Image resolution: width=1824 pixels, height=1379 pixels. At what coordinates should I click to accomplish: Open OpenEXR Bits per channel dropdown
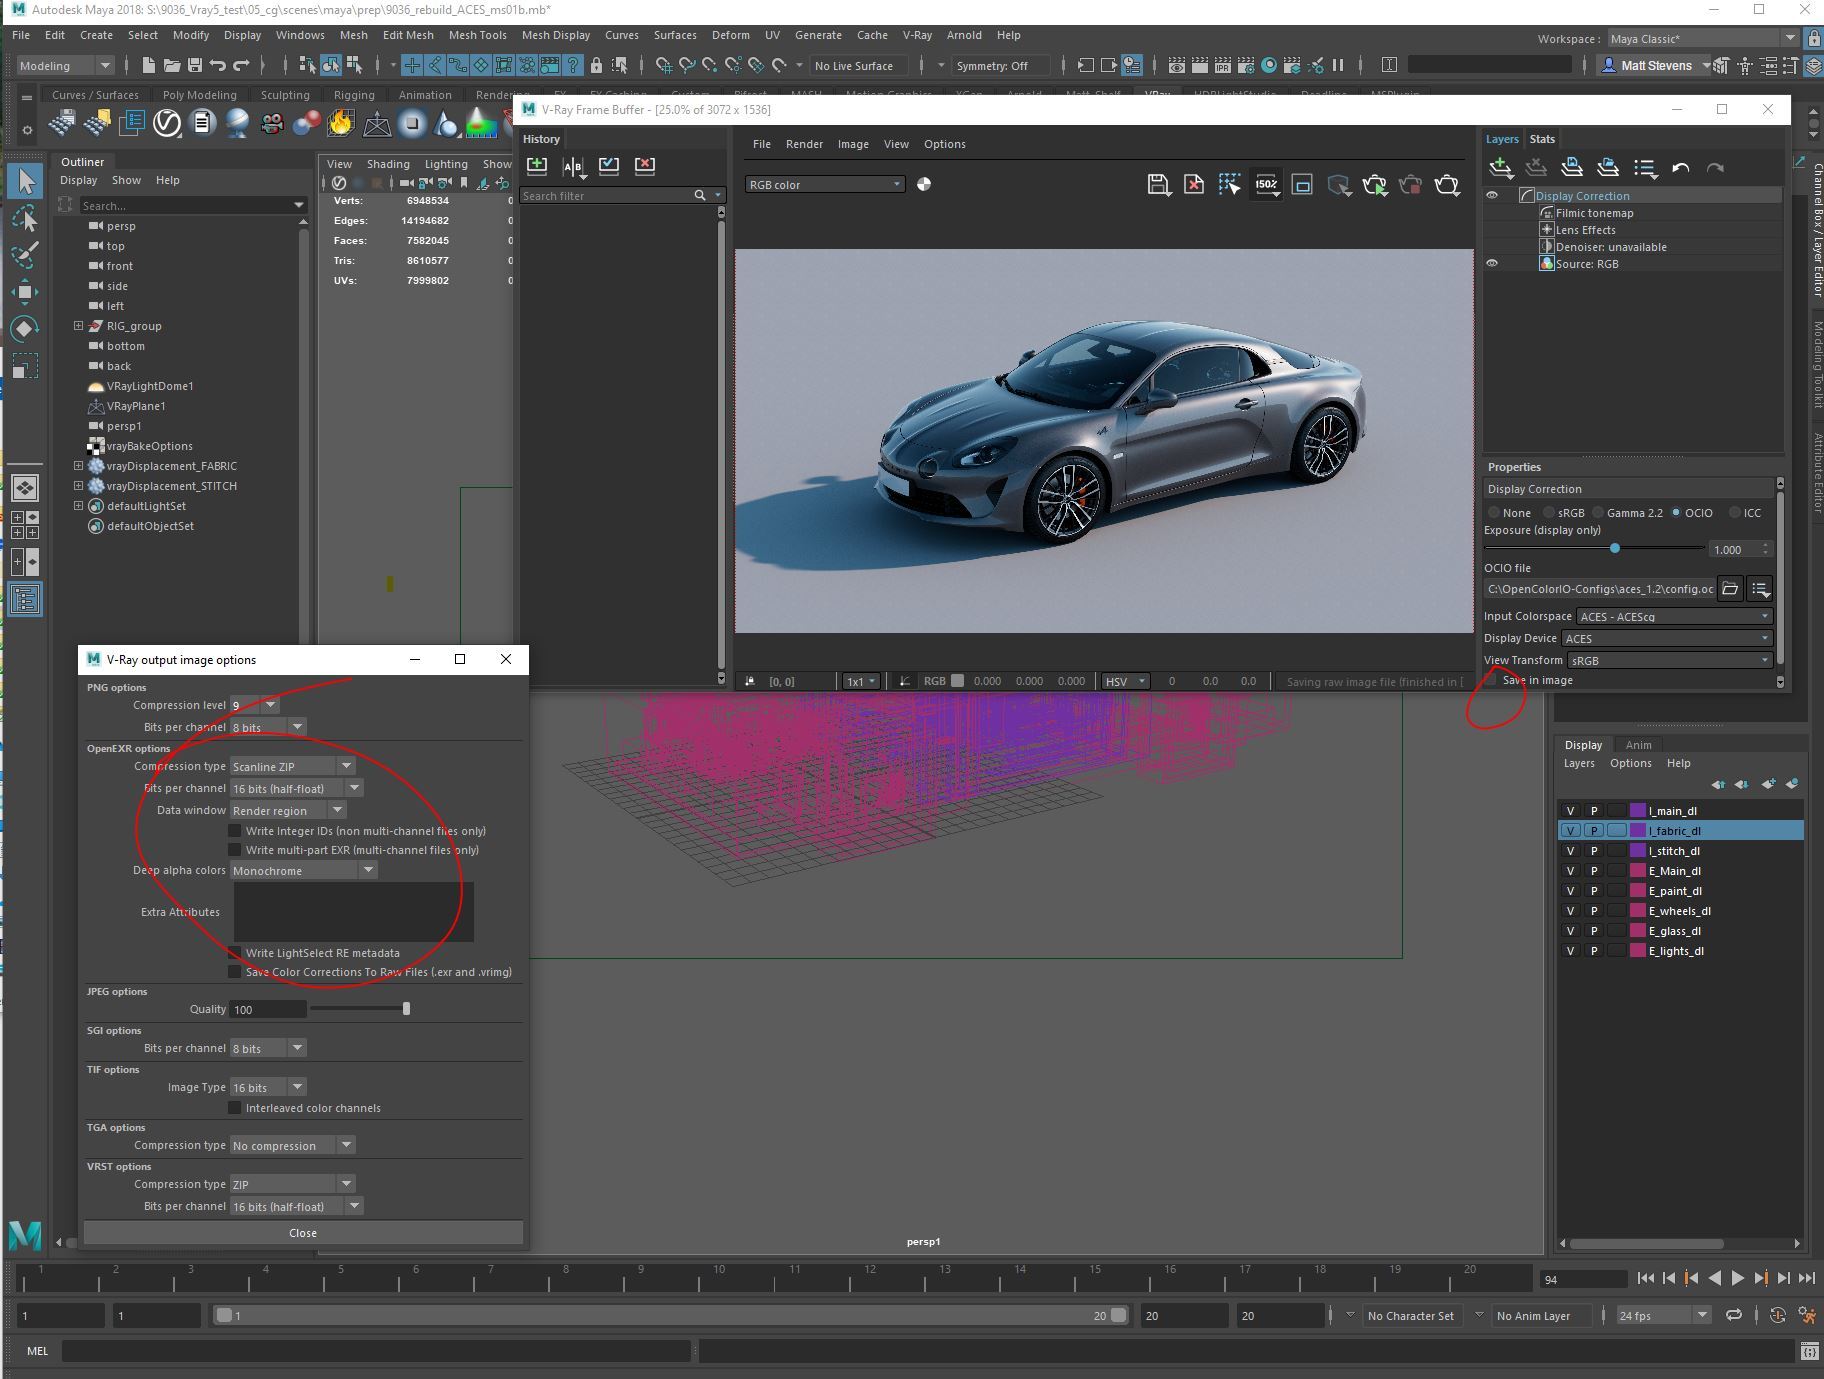pos(296,789)
